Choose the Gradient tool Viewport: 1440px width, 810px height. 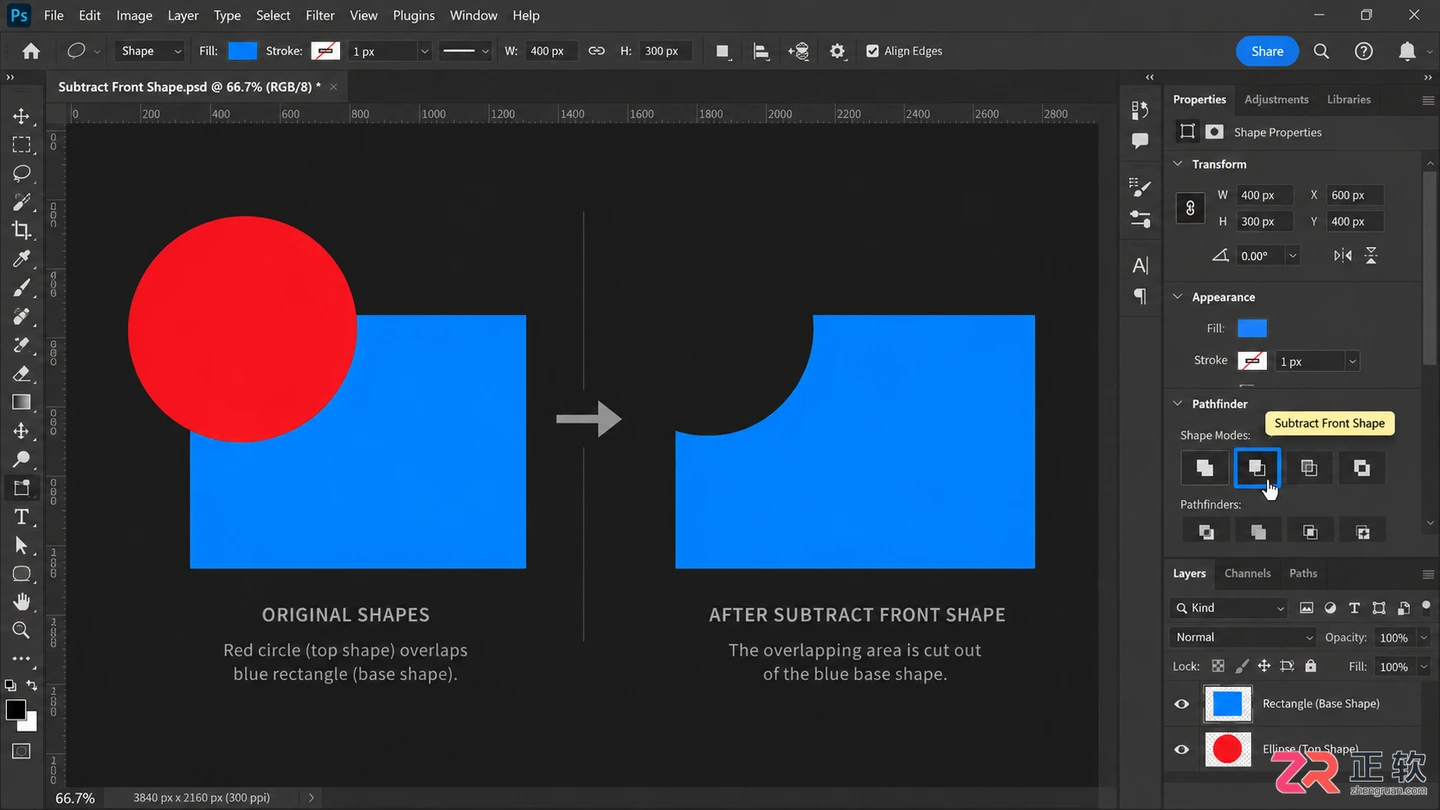(21, 402)
